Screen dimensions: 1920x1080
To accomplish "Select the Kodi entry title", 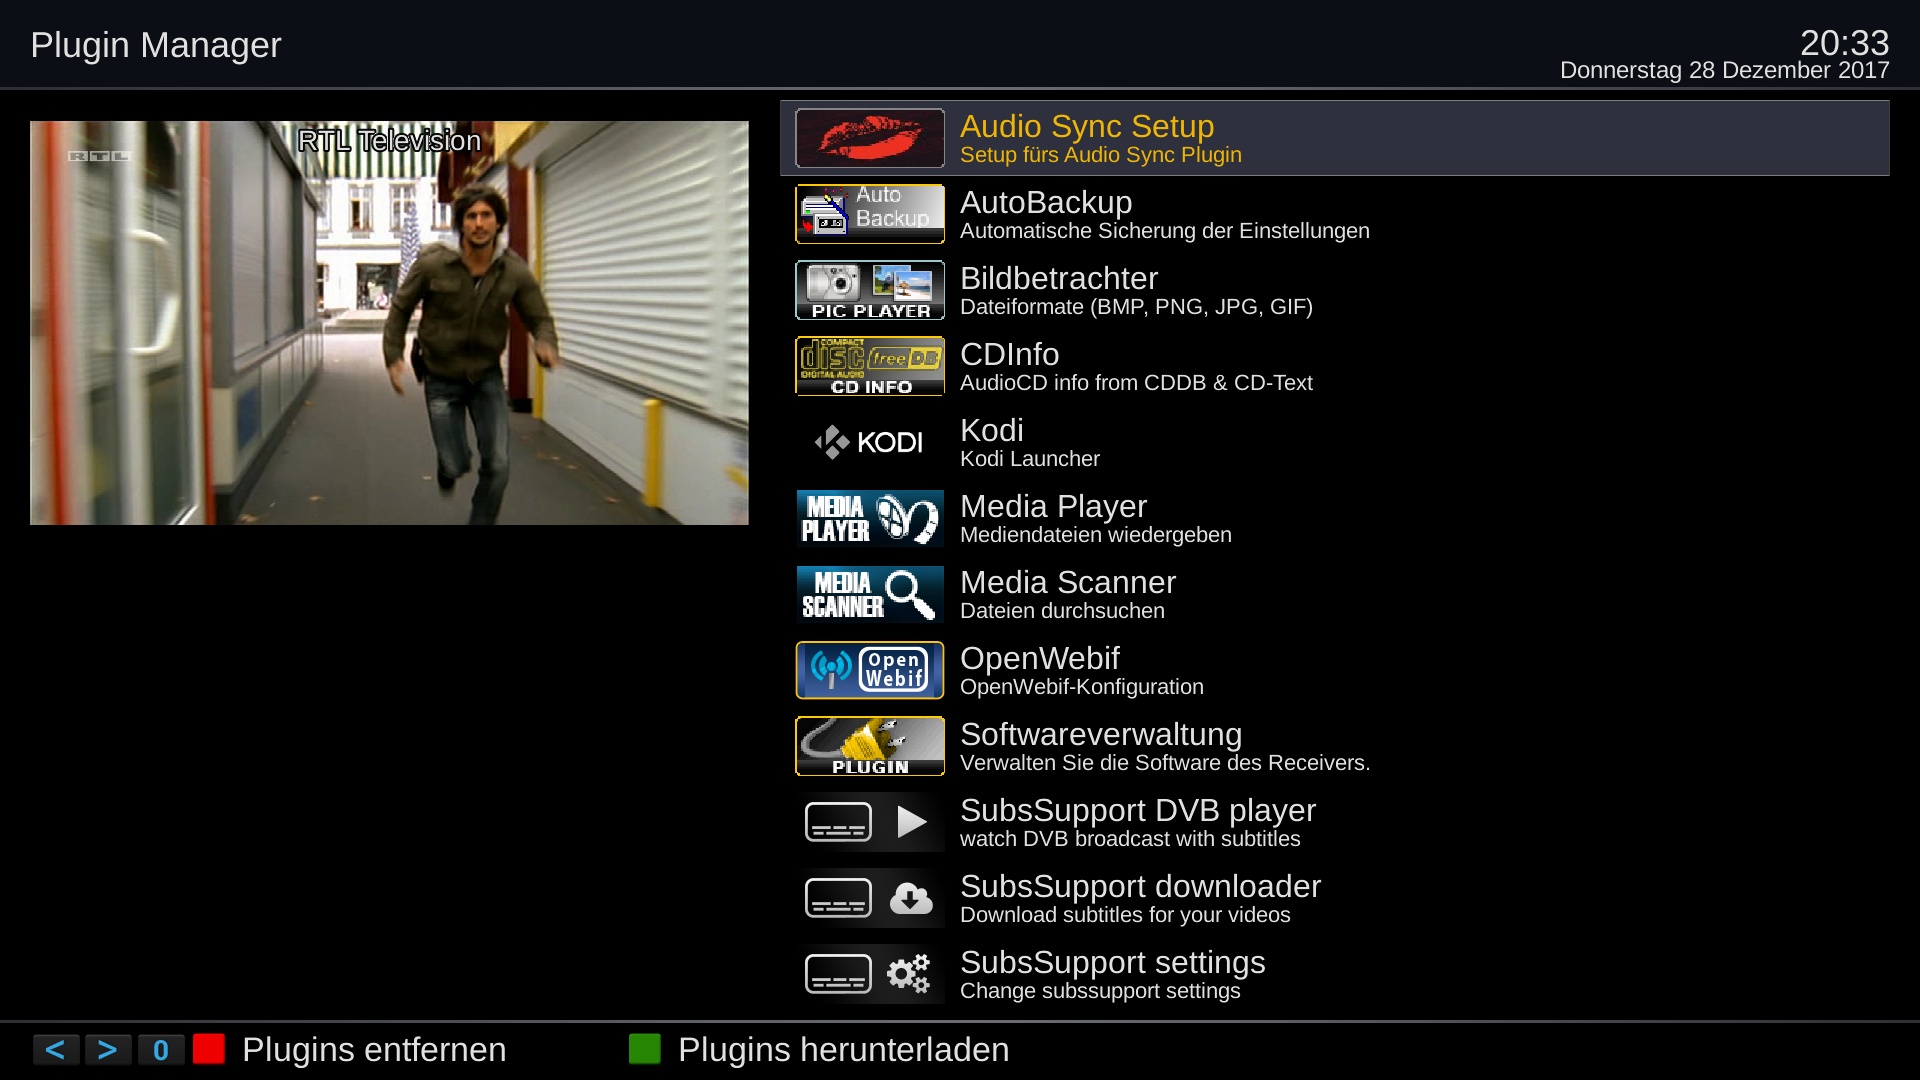I will click(x=992, y=430).
